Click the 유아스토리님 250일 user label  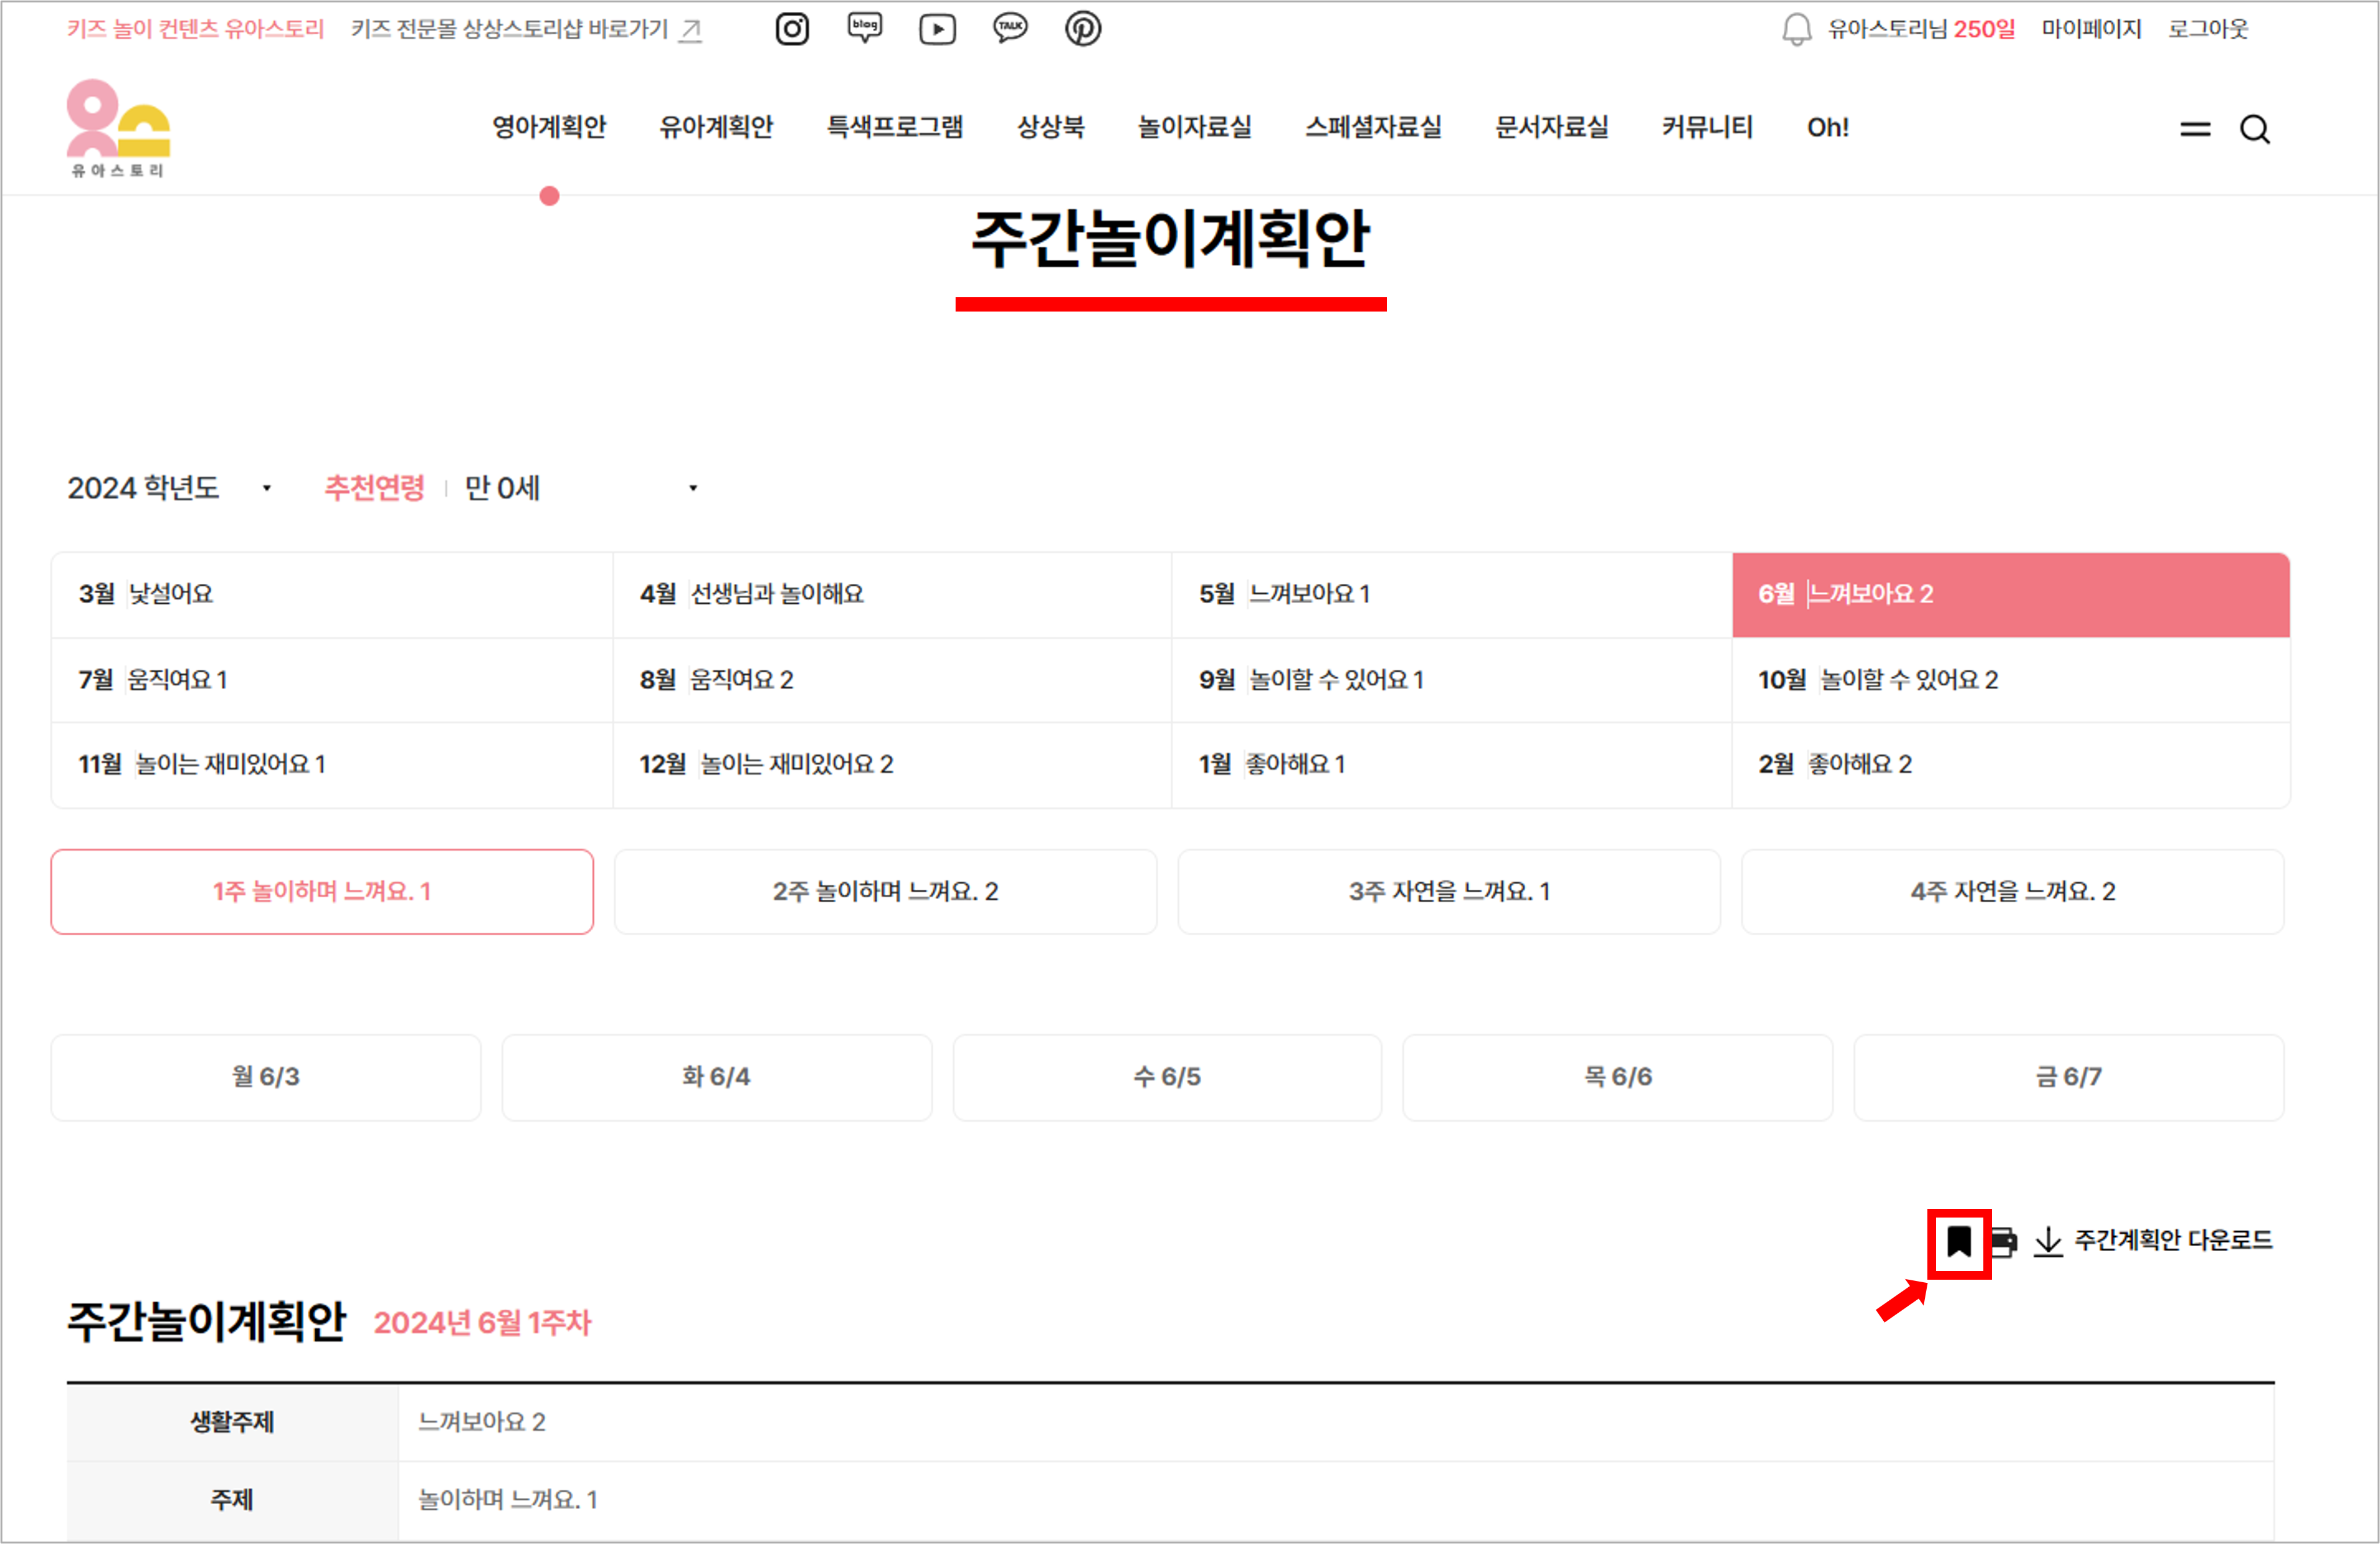click(1922, 29)
